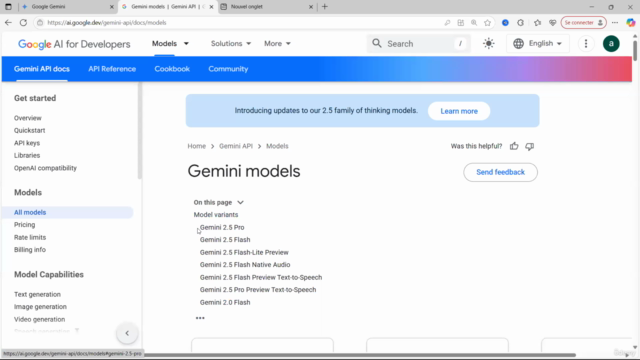Collapse the left sidebar with chevron button
Viewport: 640px width, 360px height.
127,333
